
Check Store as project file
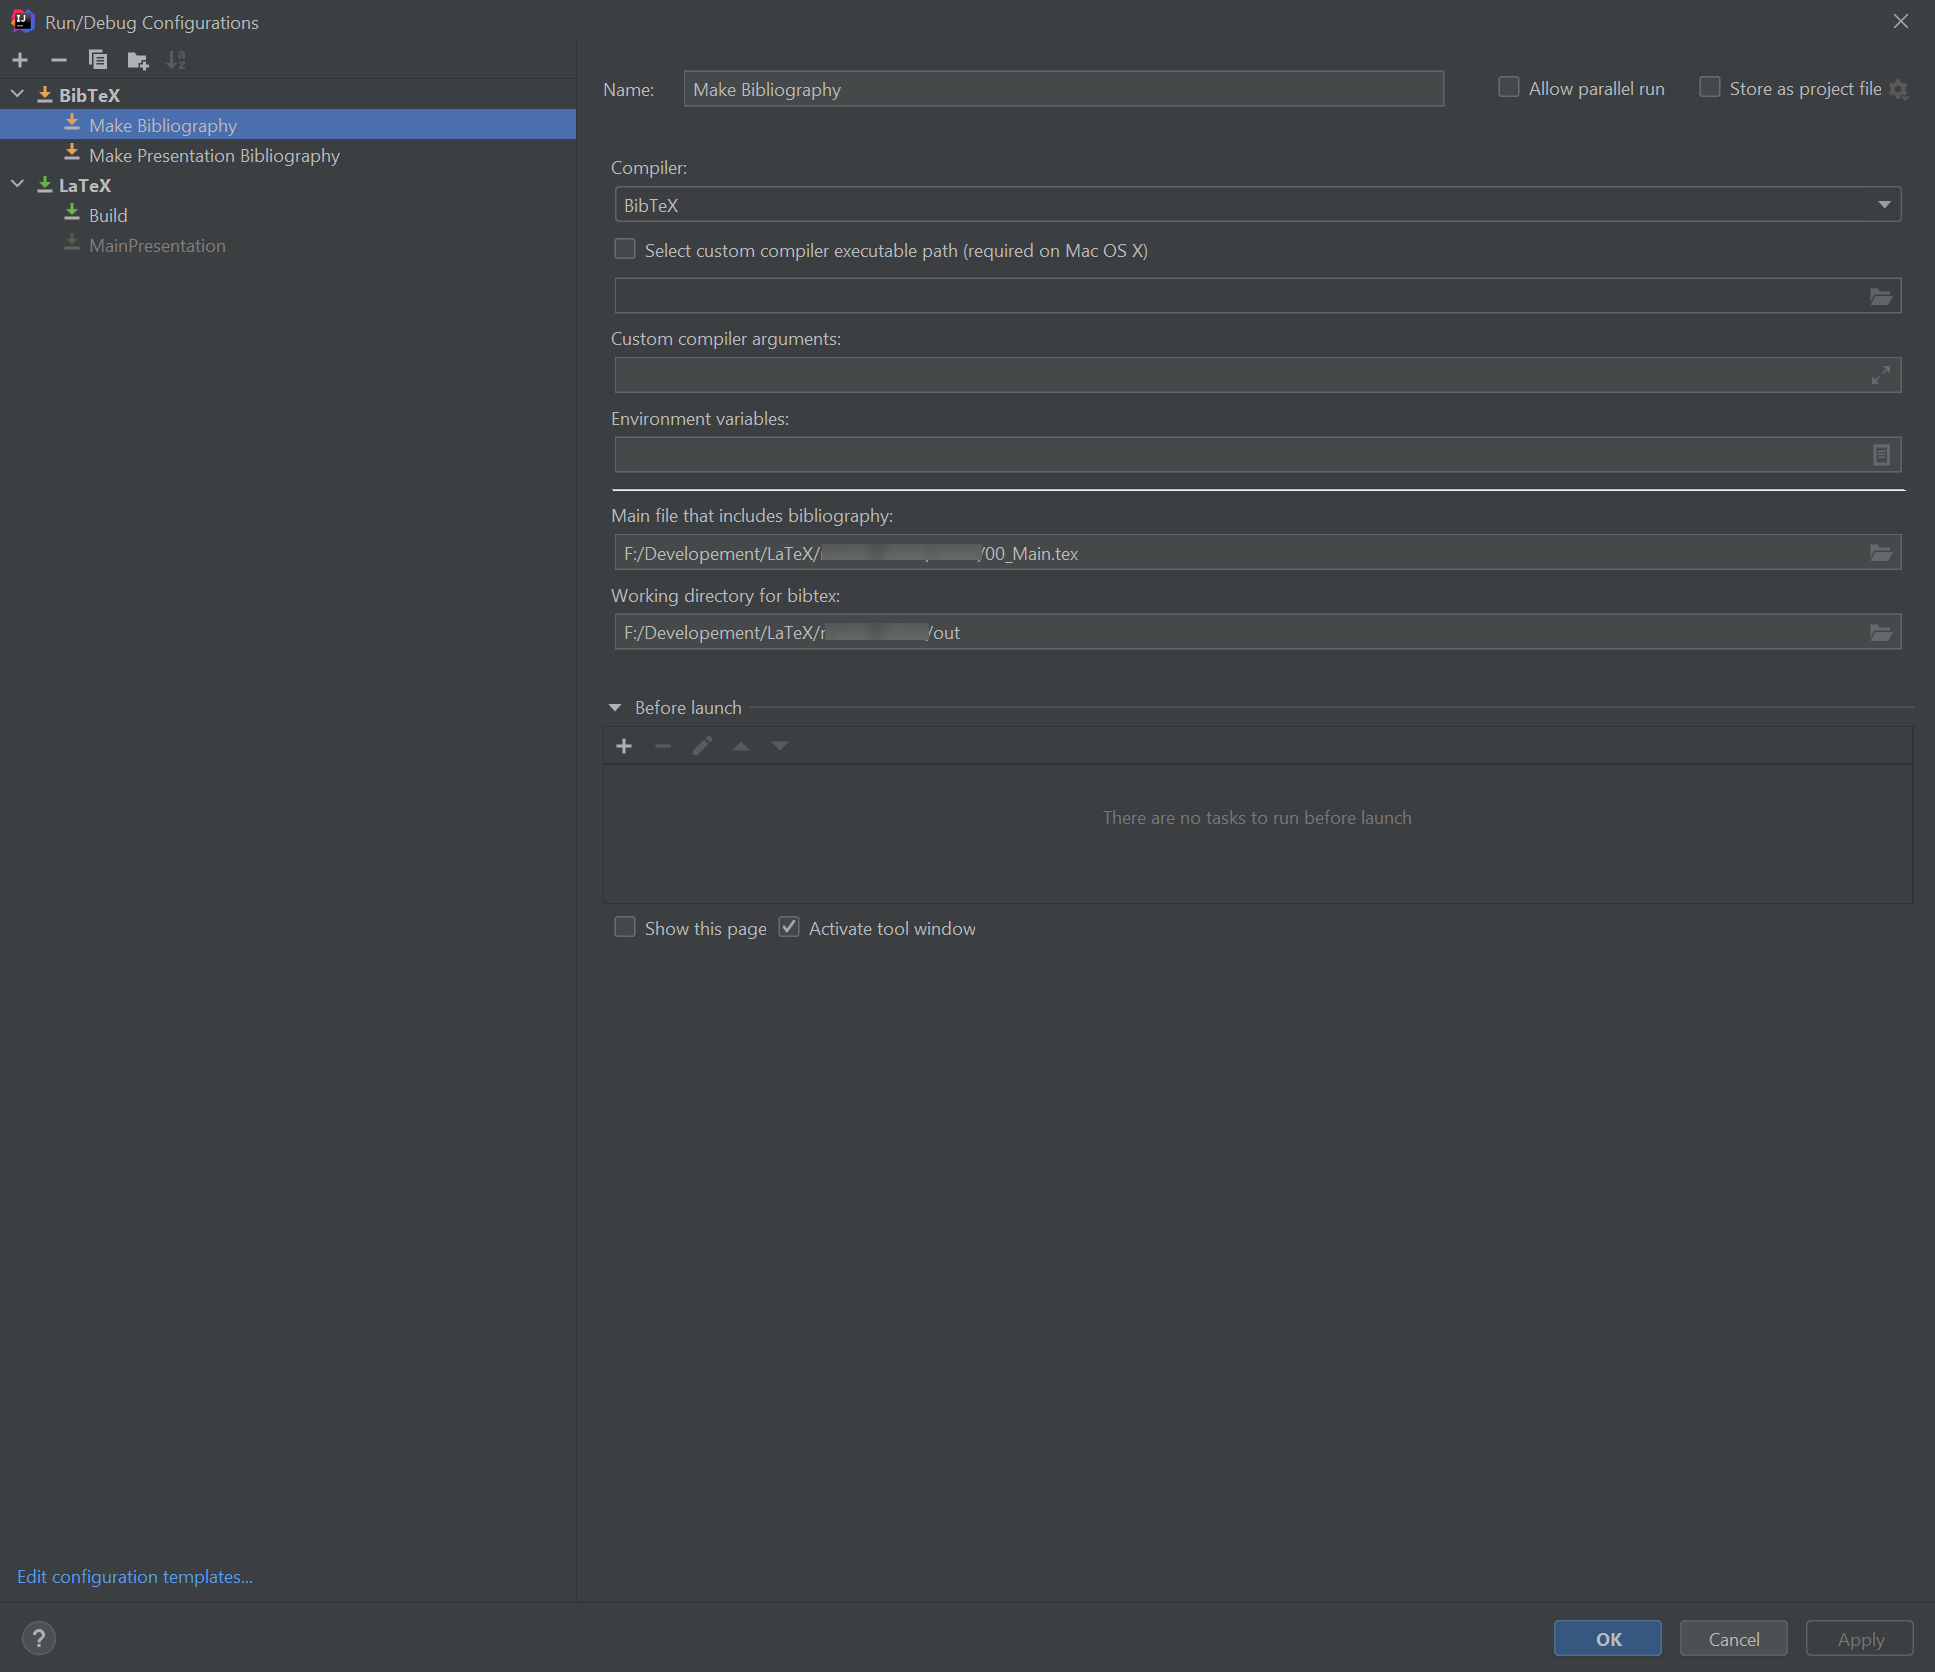pos(1709,87)
